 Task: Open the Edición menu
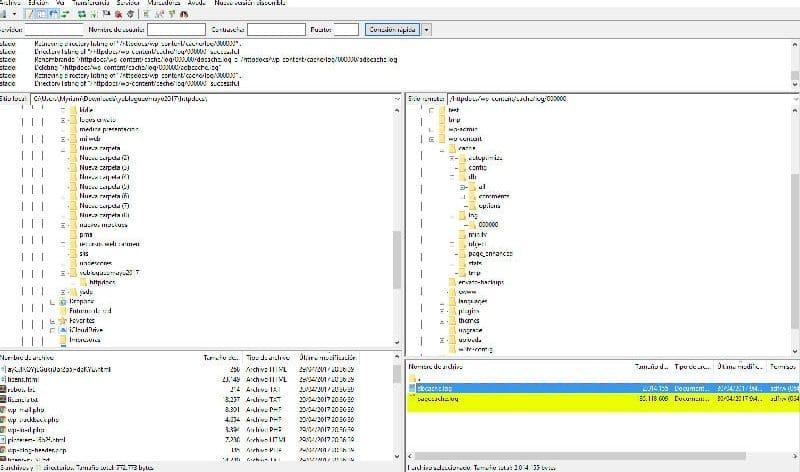(38, 3)
